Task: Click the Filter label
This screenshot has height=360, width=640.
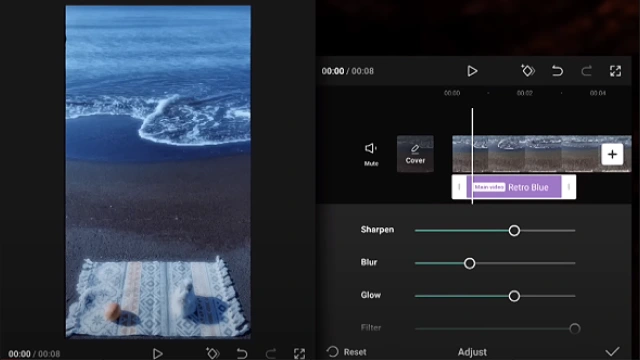Action: pos(371,328)
